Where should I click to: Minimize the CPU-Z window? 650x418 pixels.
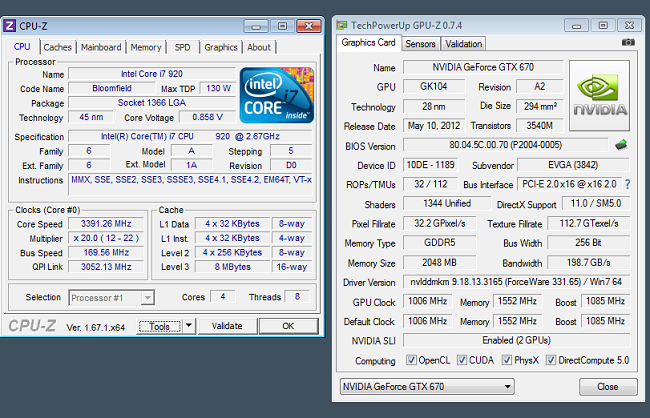[256, 26]
